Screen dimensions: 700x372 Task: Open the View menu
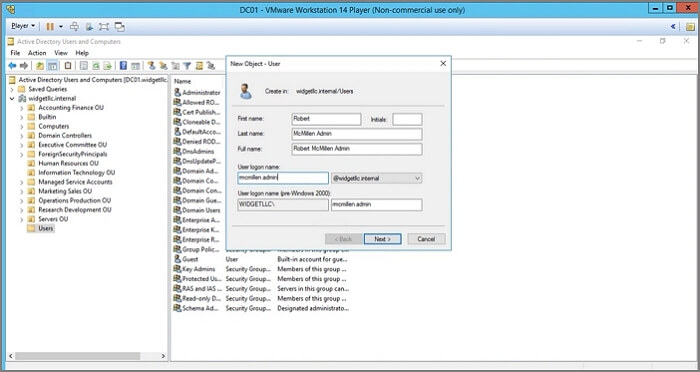(x=61, y=53)
